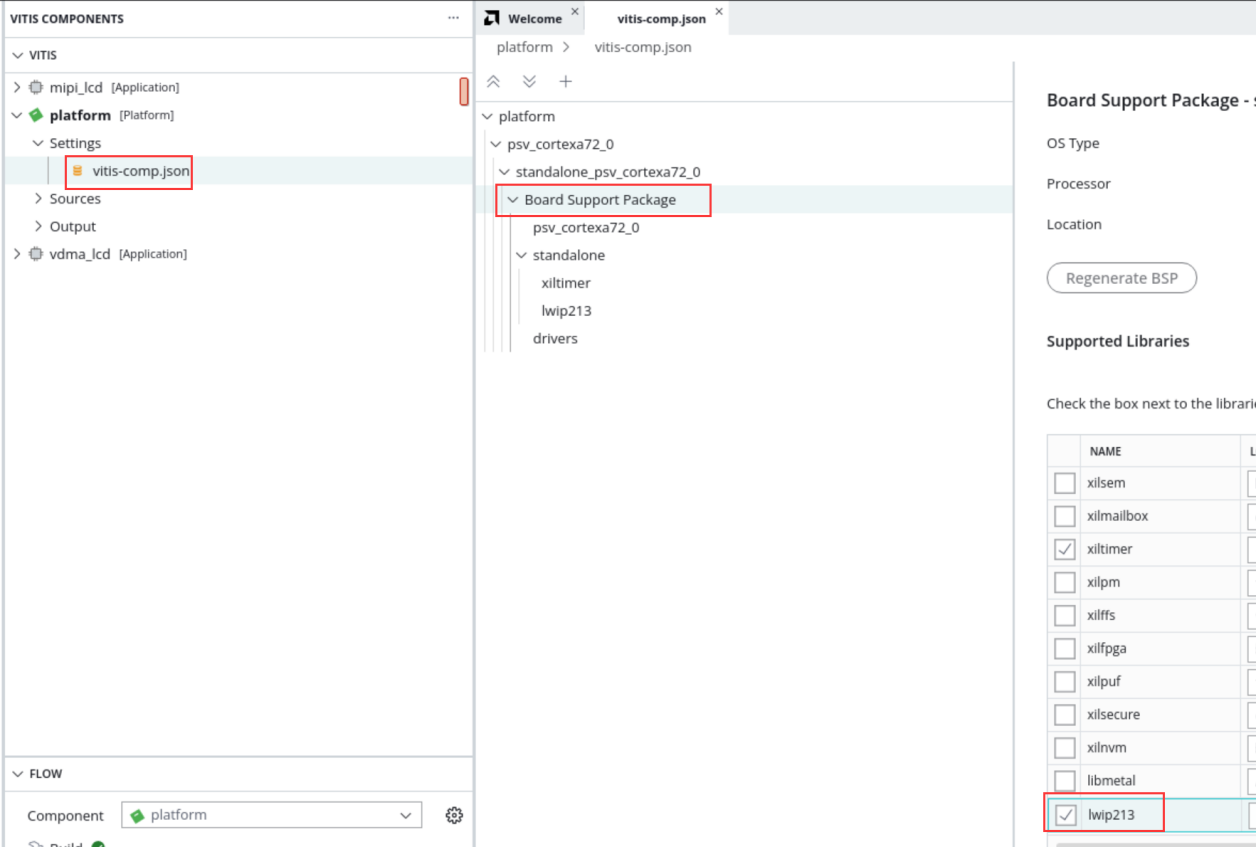Viewport: 1256px width, 847px height.
Task: Expand the Sources folder chevron
Action: coord(39,198)
